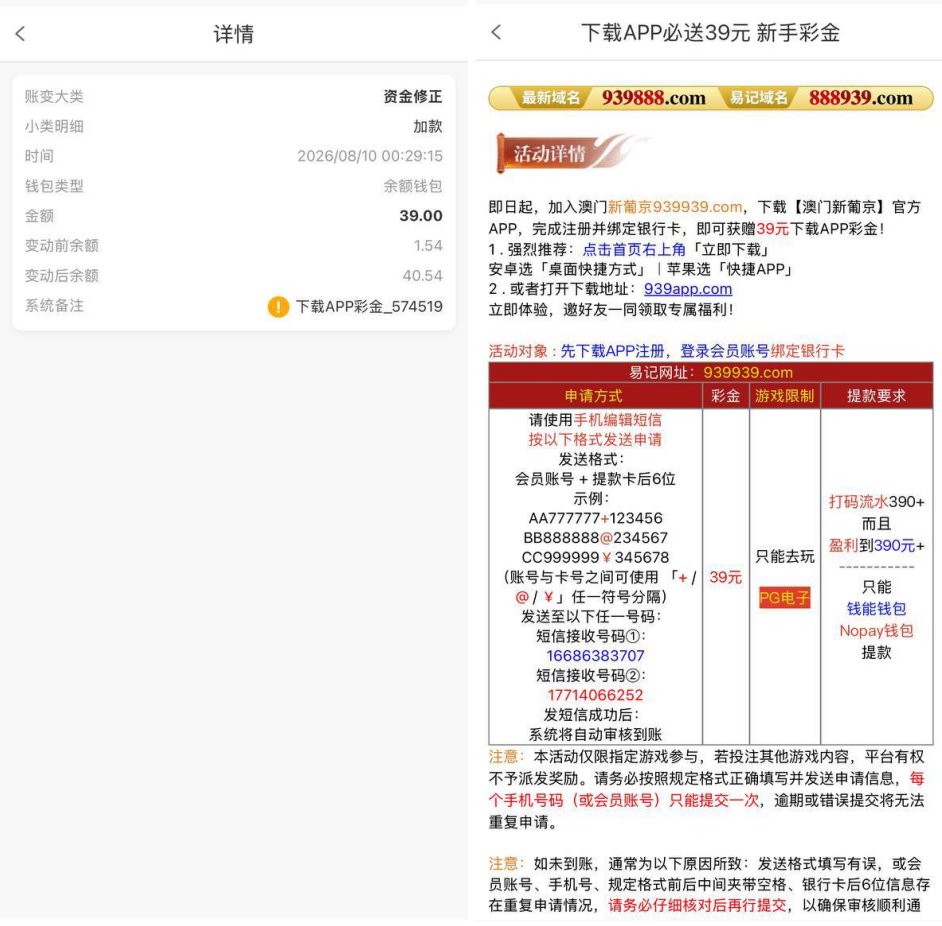Select the 易记网址: 939939.com table row

coord(711,373)
